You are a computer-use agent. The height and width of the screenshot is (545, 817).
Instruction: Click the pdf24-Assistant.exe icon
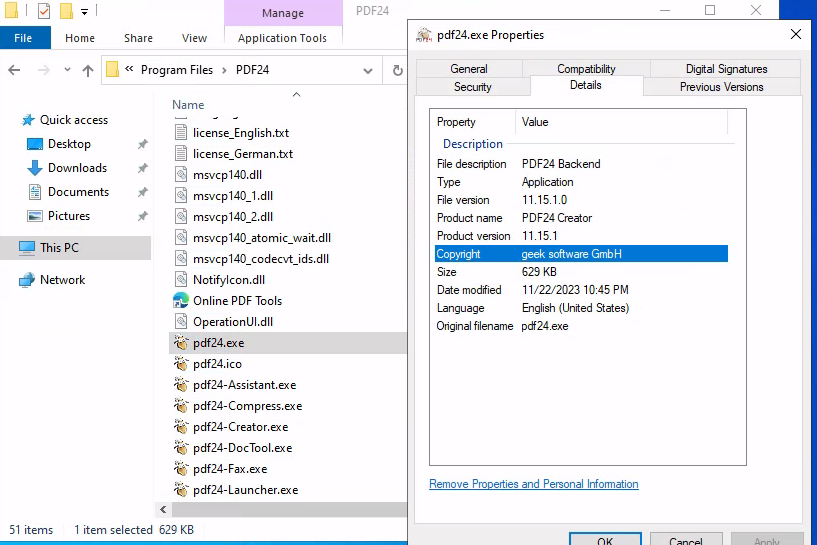pyautogui.click(x=181, y=385)
